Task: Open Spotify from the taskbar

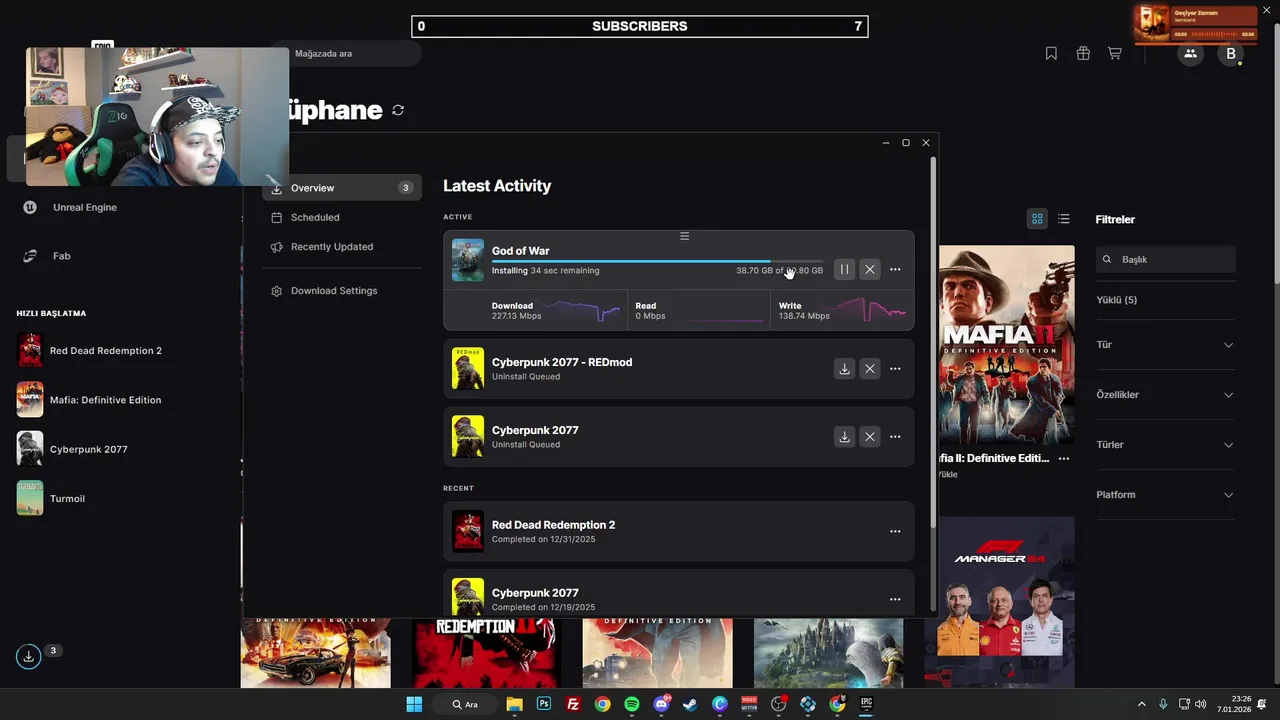Action: click(632, 704)
